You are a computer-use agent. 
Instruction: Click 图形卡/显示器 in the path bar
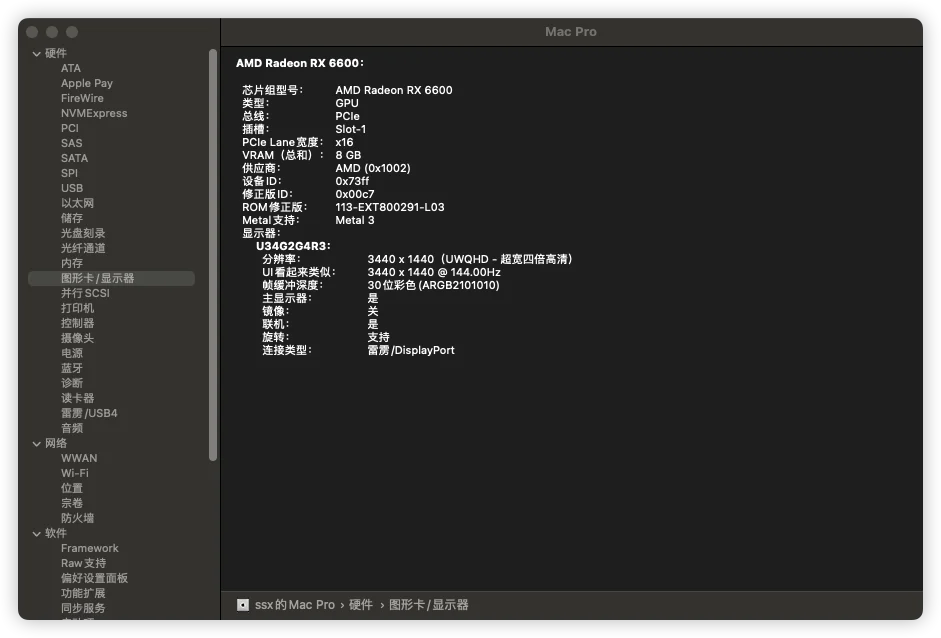428,605
